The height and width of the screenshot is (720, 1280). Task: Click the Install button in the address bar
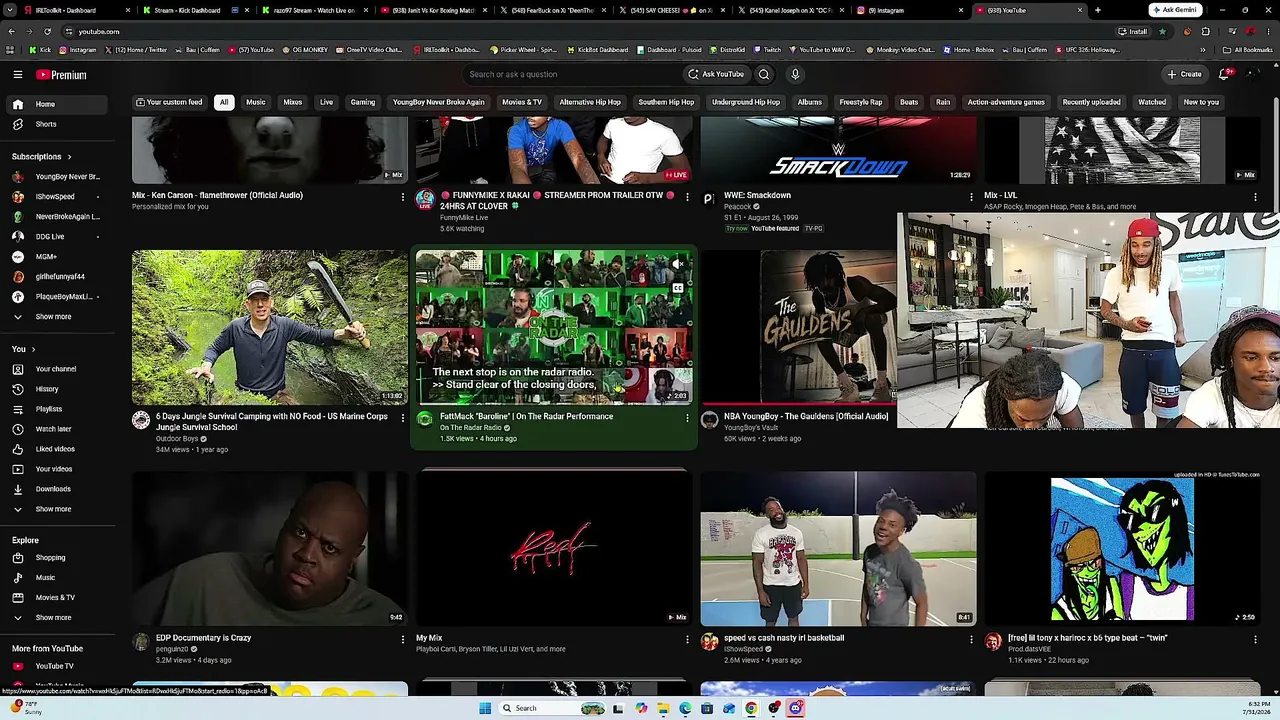pos(1133,31)
